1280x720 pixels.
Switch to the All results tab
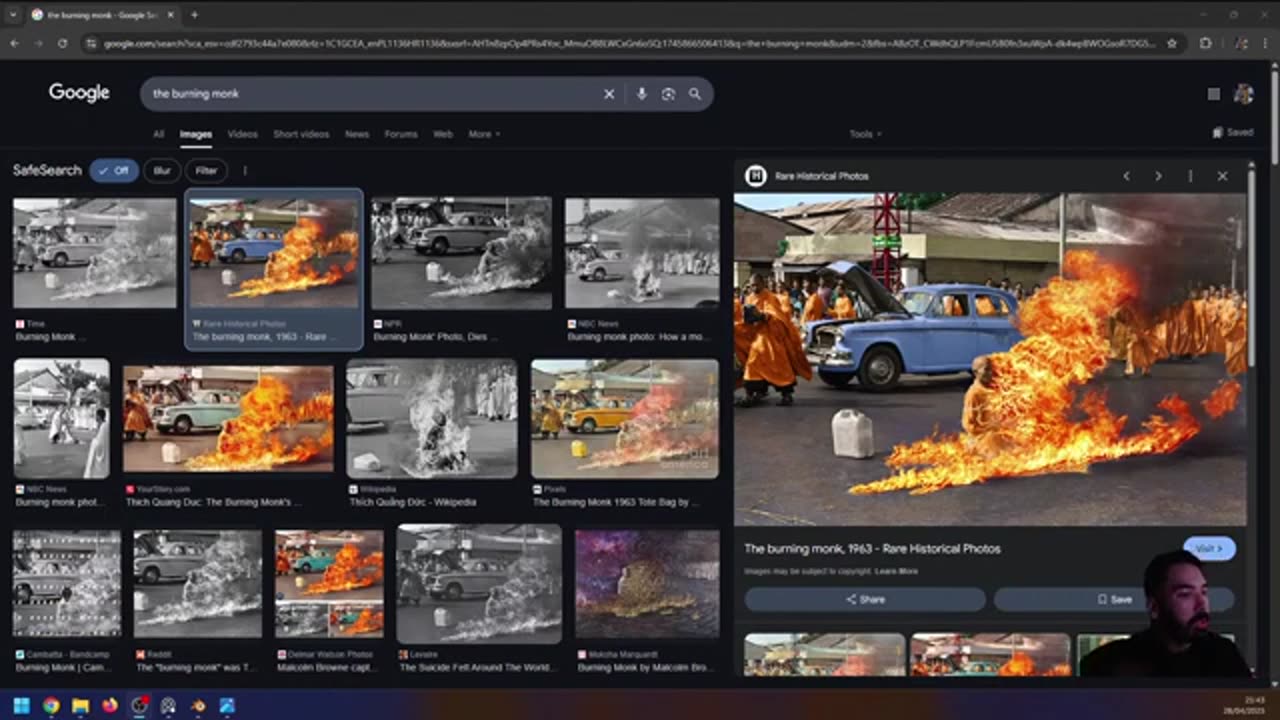(158, 134)
